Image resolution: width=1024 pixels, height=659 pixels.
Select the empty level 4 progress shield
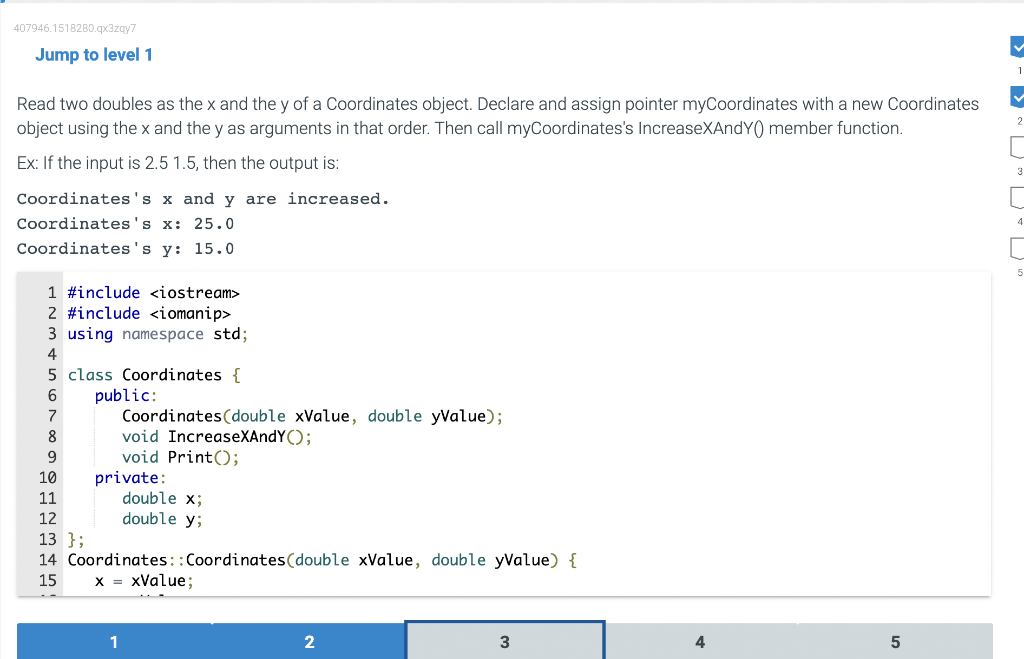(1017, 198)
